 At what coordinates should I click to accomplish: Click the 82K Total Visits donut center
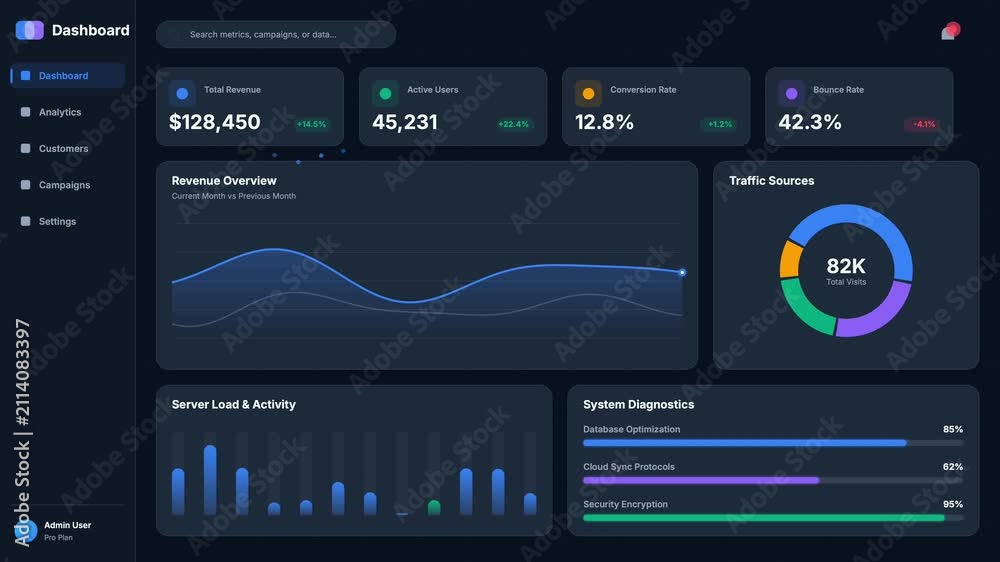click(846, 270)
